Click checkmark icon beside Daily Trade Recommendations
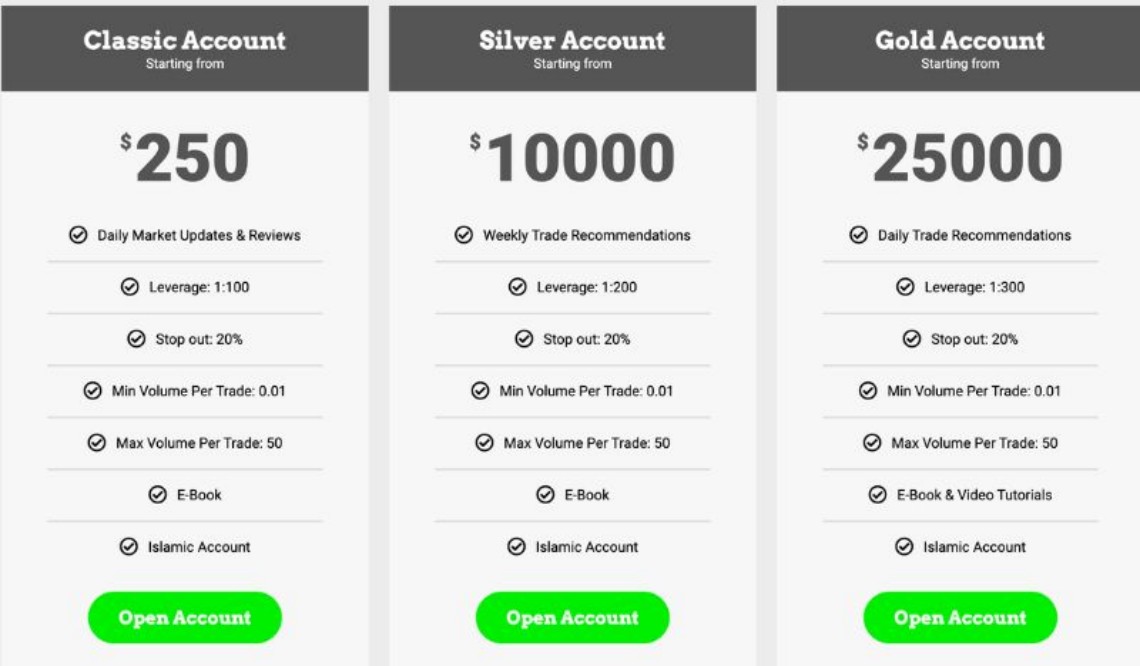Viewport: 1140px width, 666px height. pos(859,235)
